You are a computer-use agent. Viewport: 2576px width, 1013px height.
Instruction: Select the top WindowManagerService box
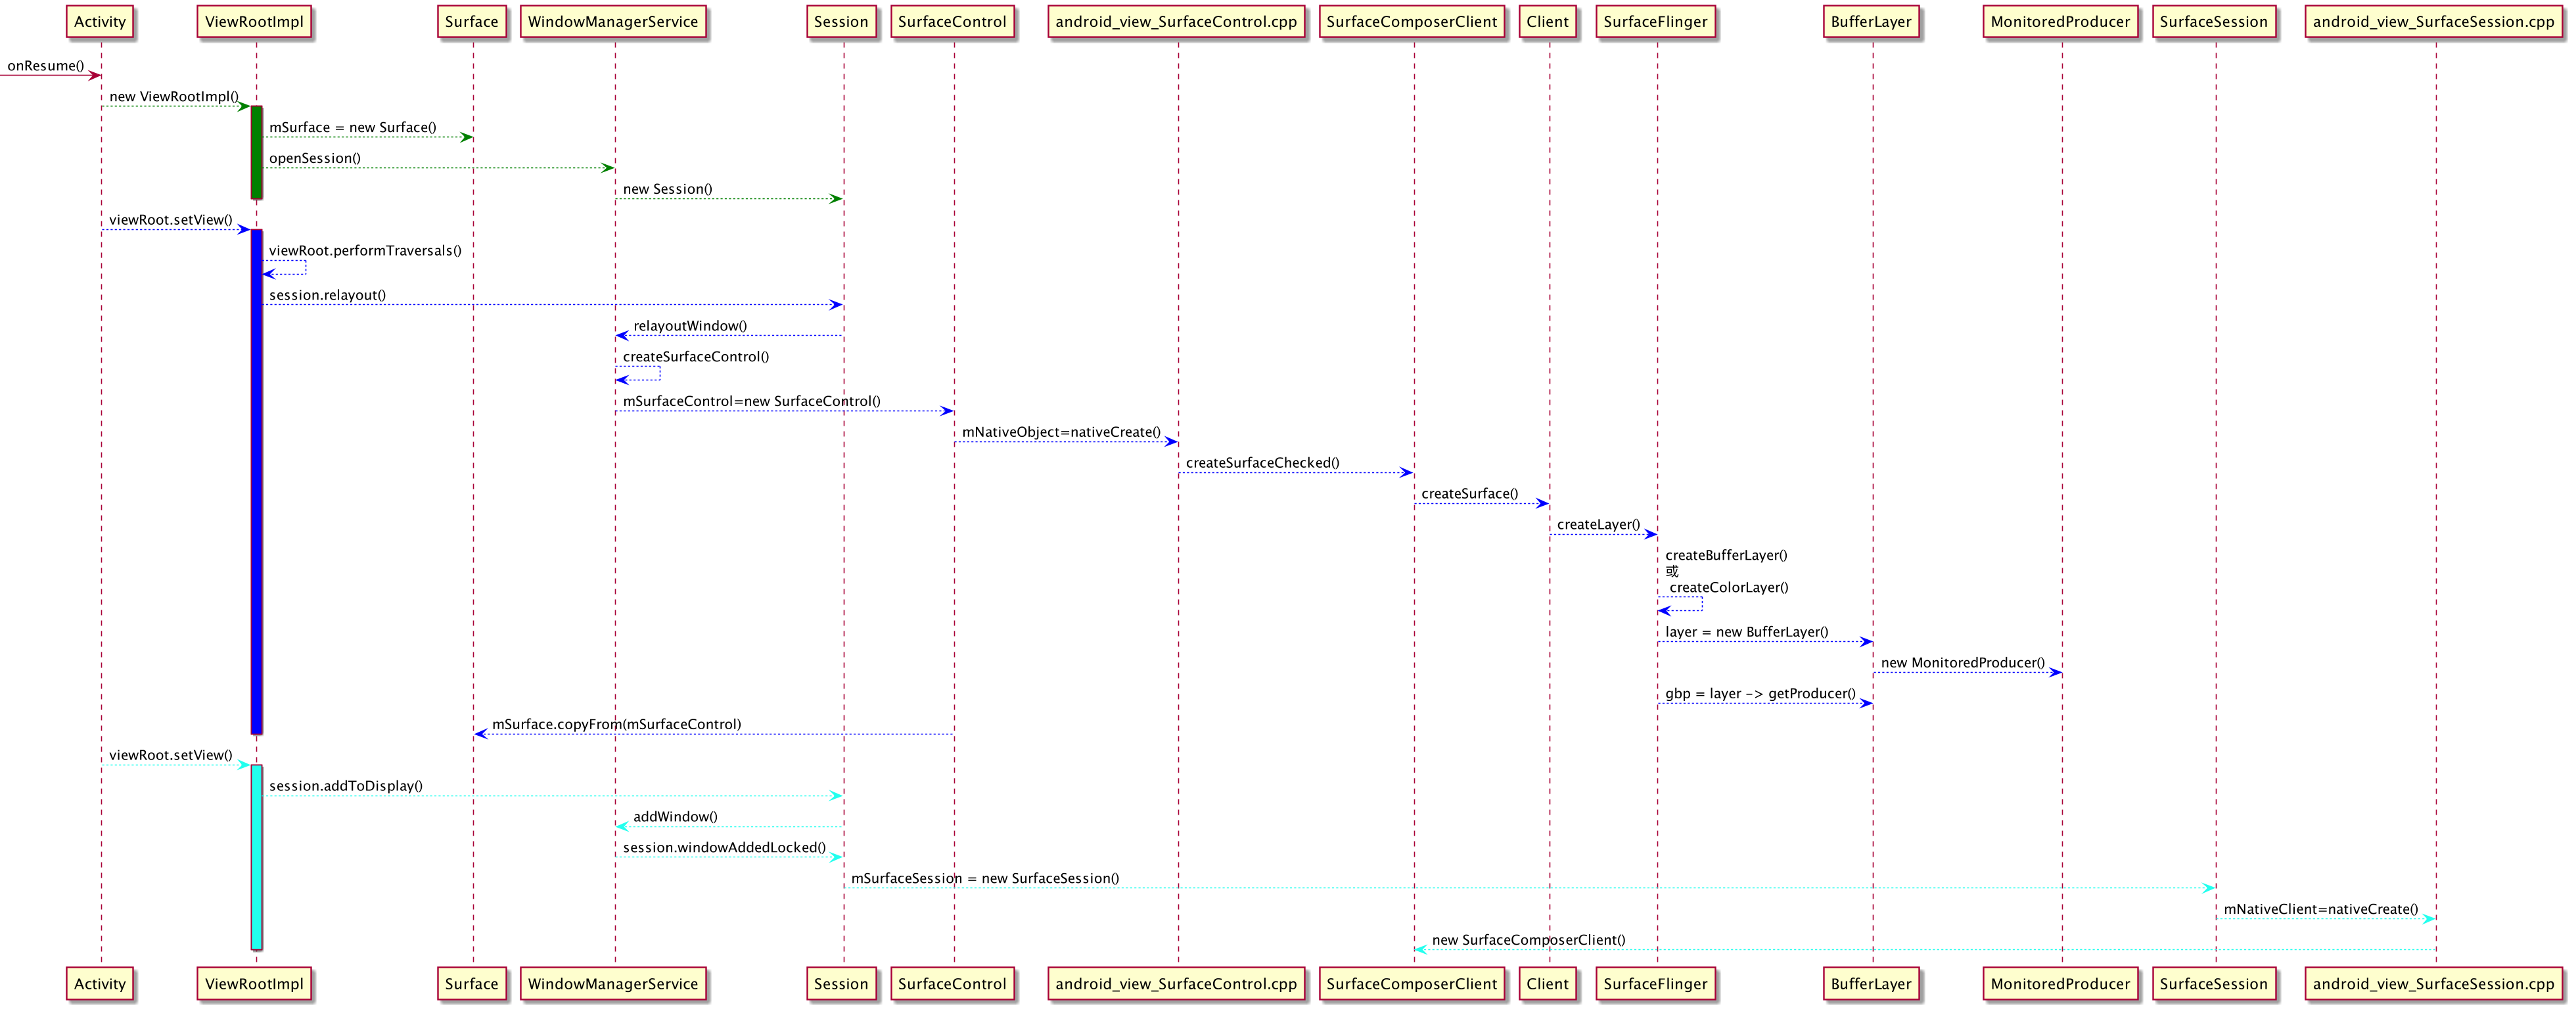pyautogui.click(x=613, y=22)
